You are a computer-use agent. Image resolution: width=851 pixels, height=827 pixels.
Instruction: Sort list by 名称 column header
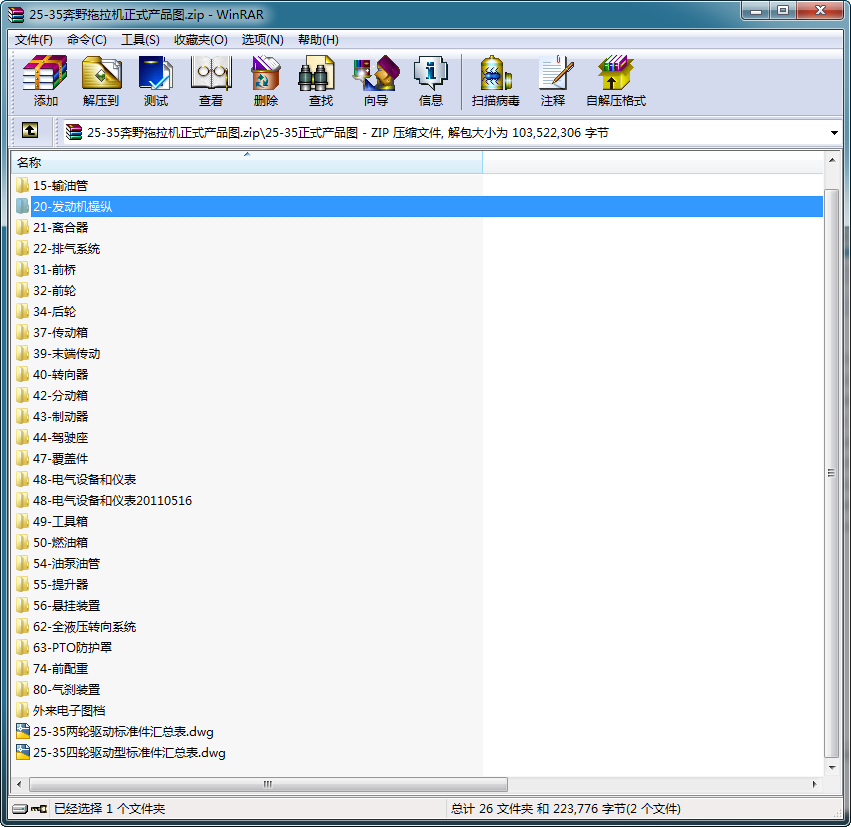tap(246, 162)
